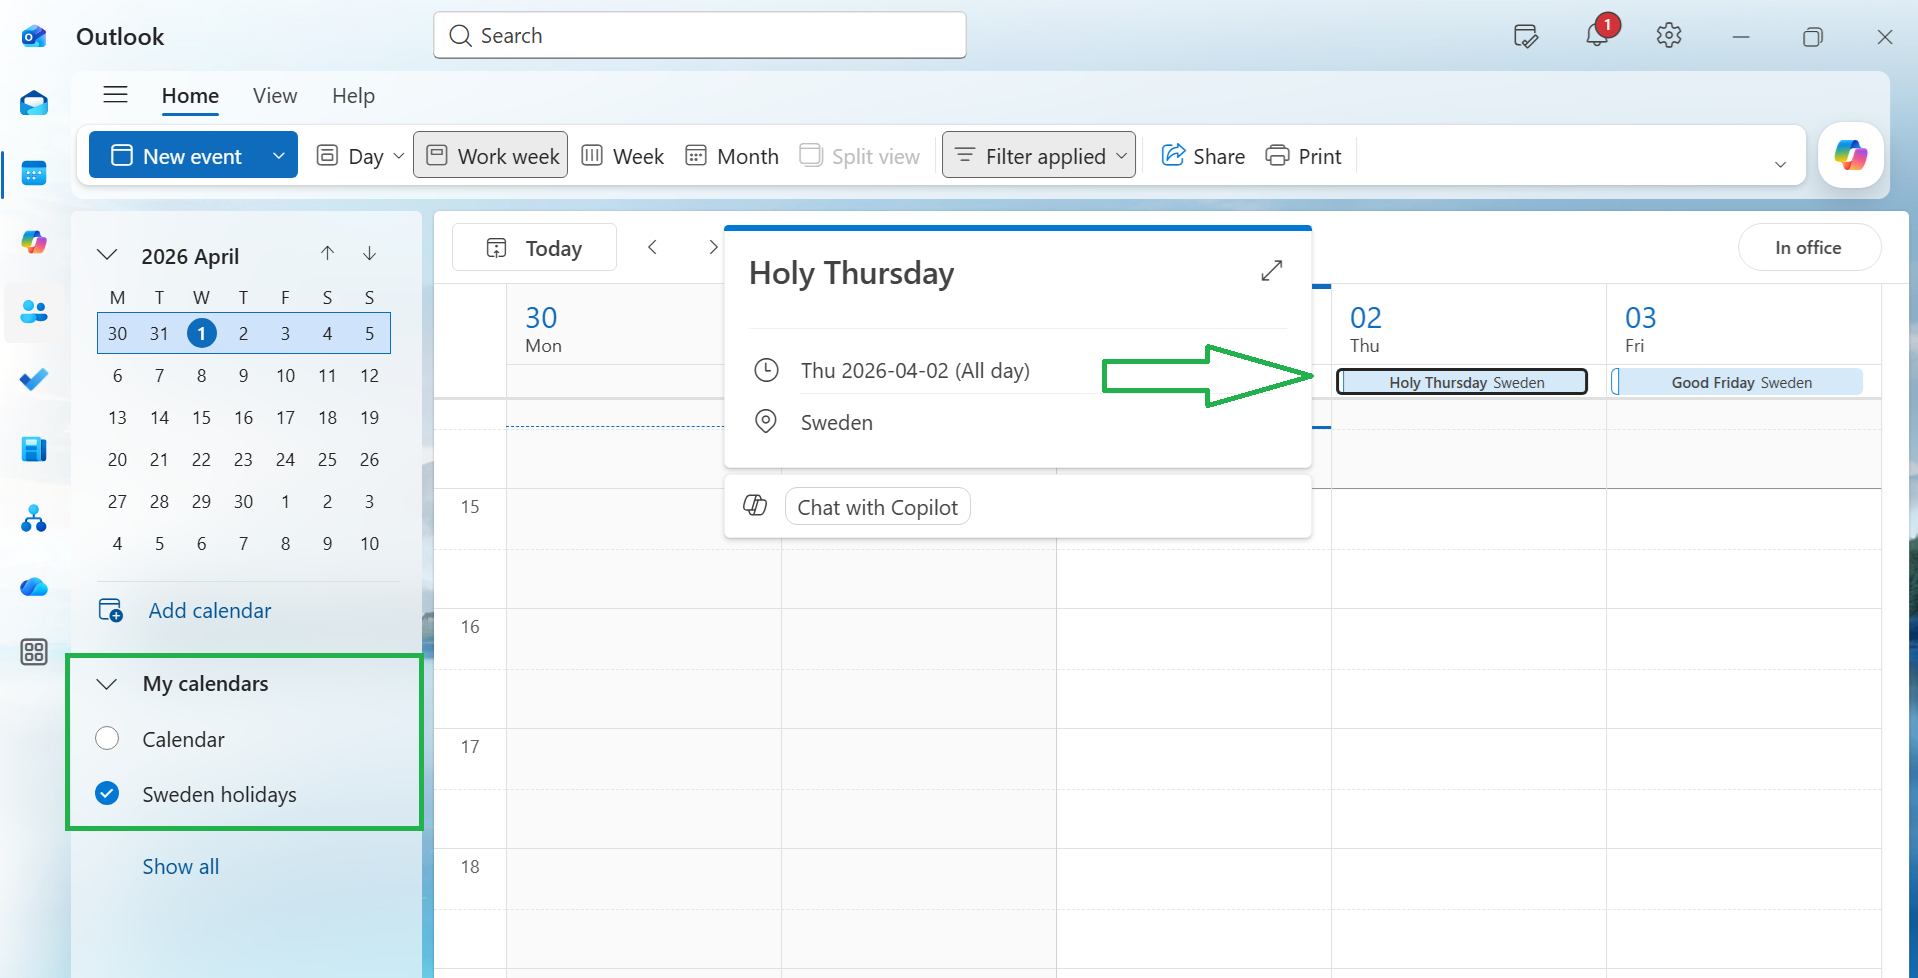Jump to Today in the calendar

[534, 247]
